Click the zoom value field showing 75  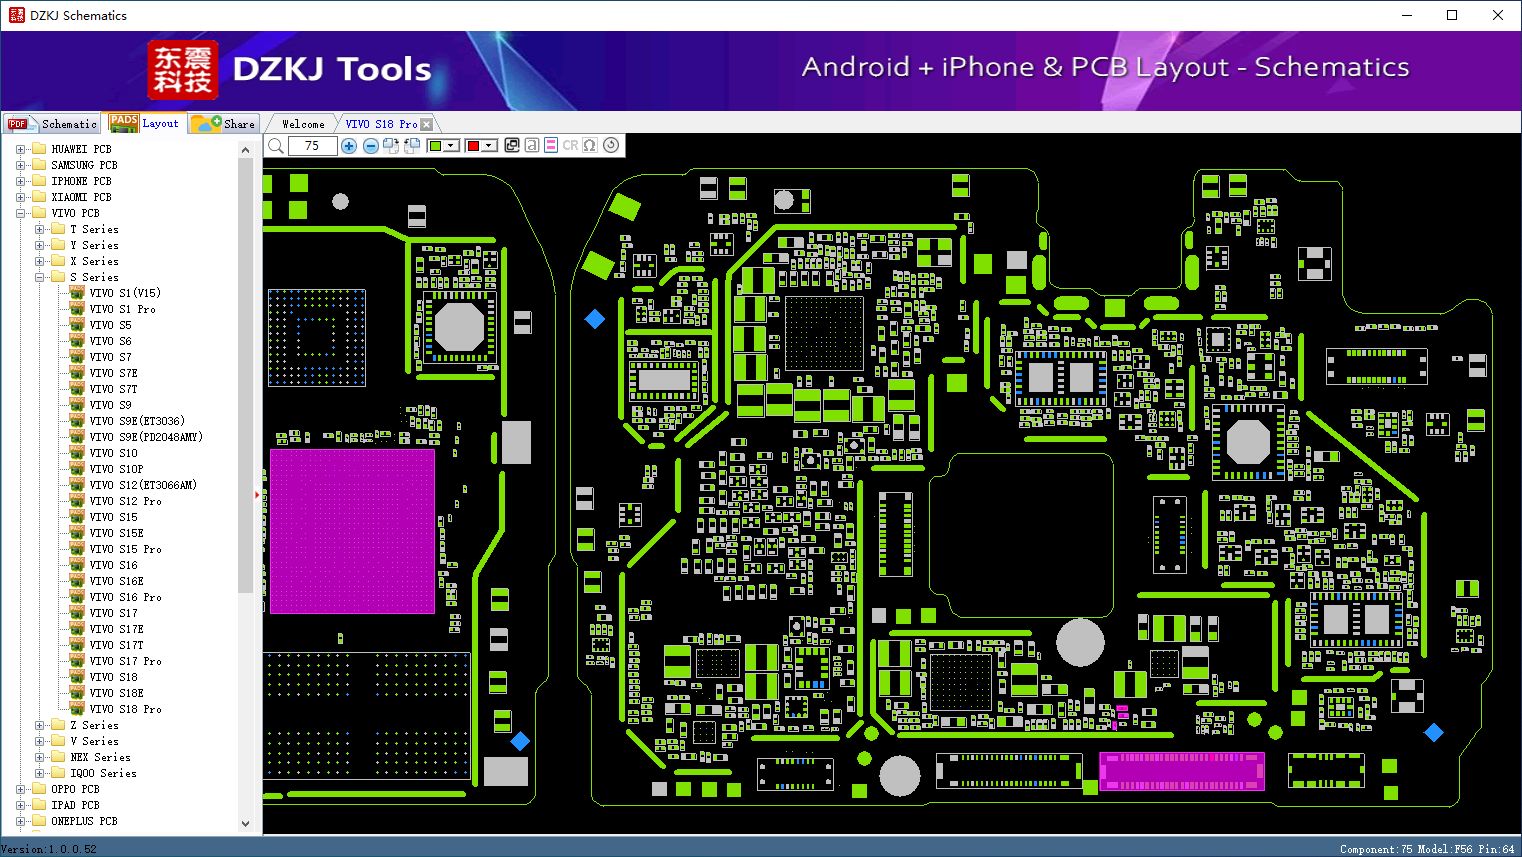[x=312, y=146]
